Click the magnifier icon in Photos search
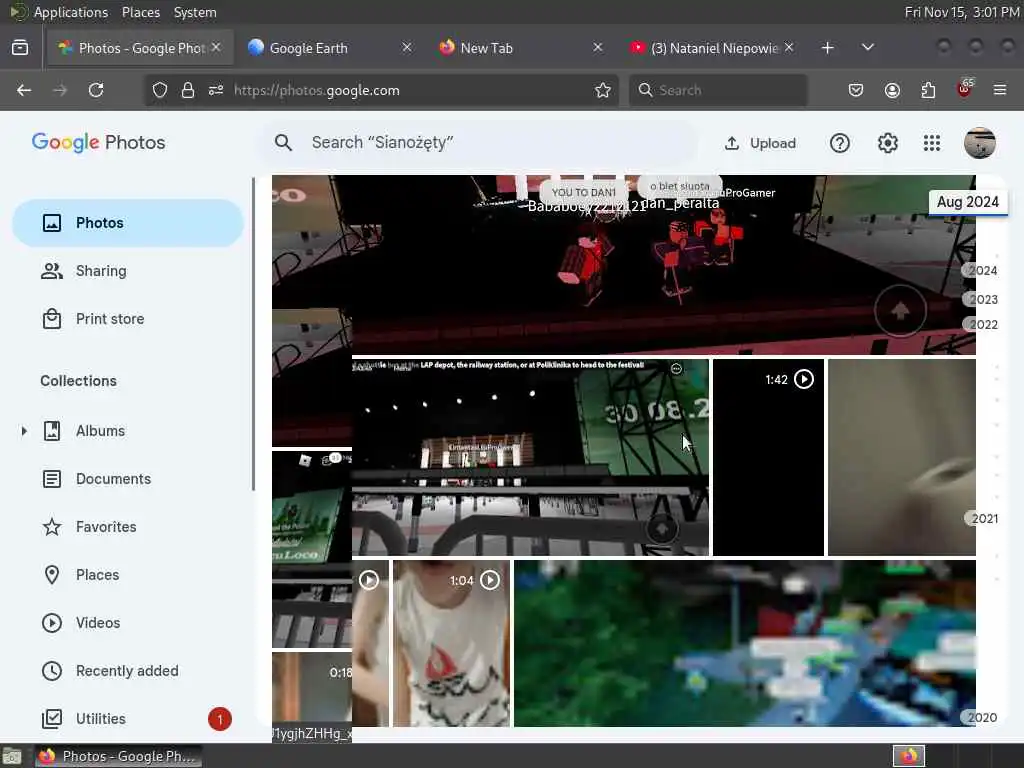This screenshot has height=768, width=1024. pos(283,142)
